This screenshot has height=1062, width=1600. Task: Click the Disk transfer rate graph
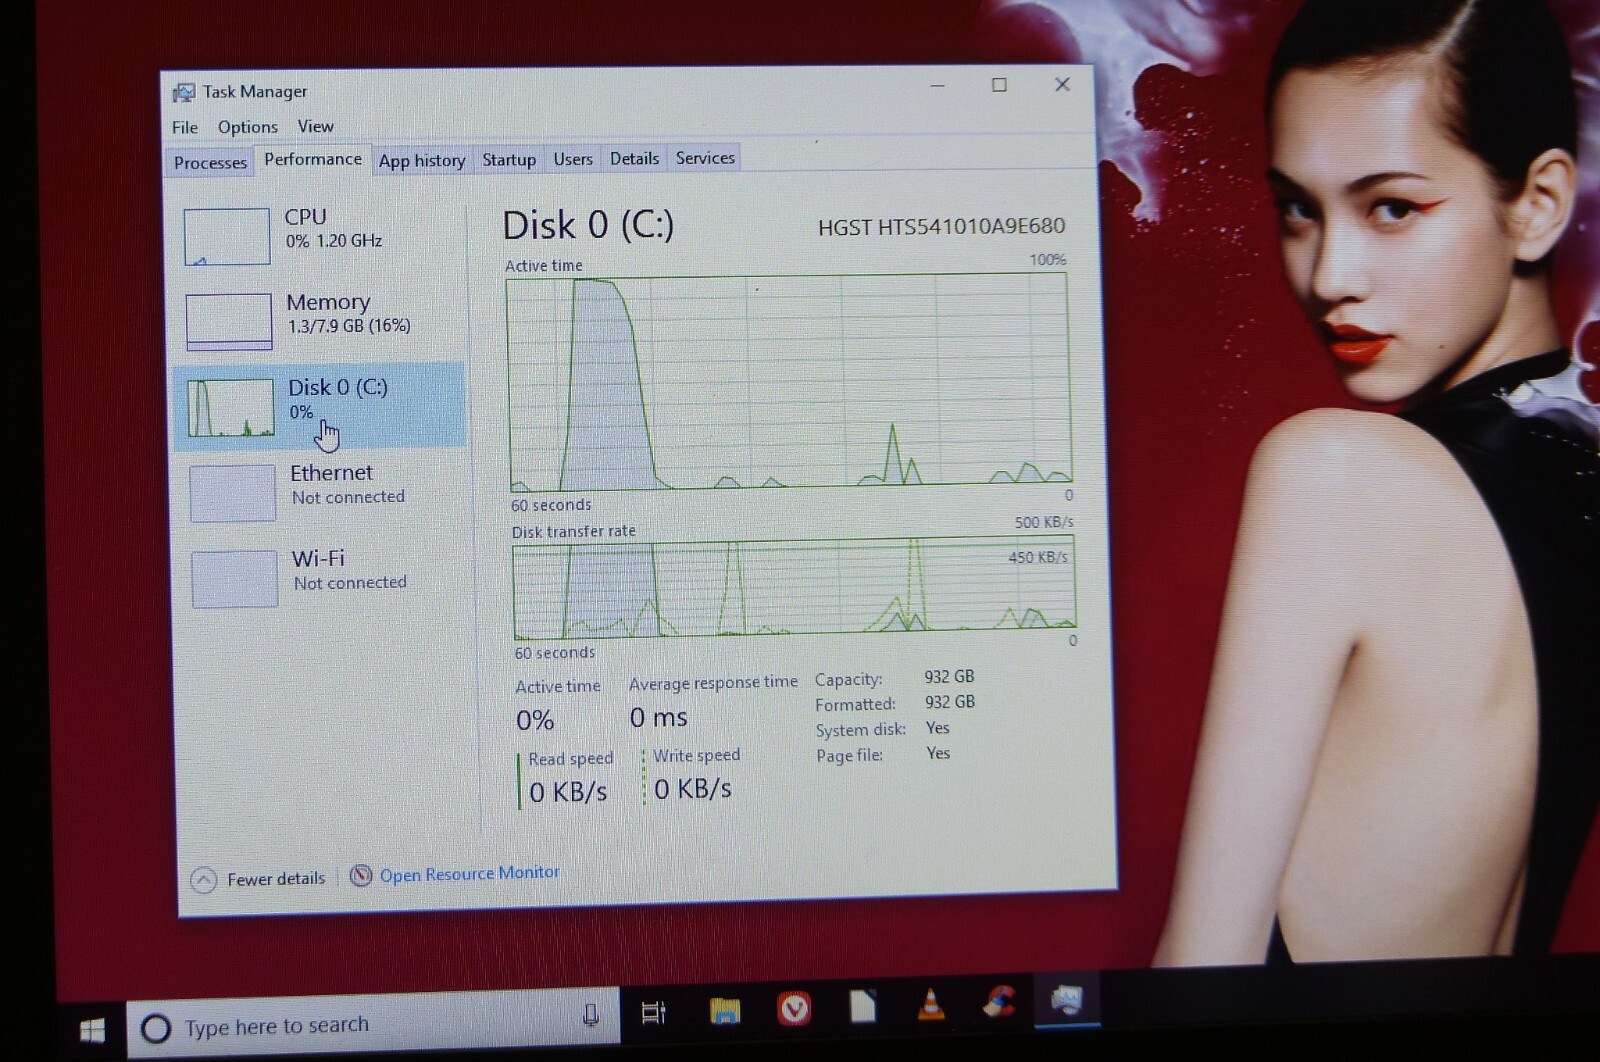(x=794, y=589)
